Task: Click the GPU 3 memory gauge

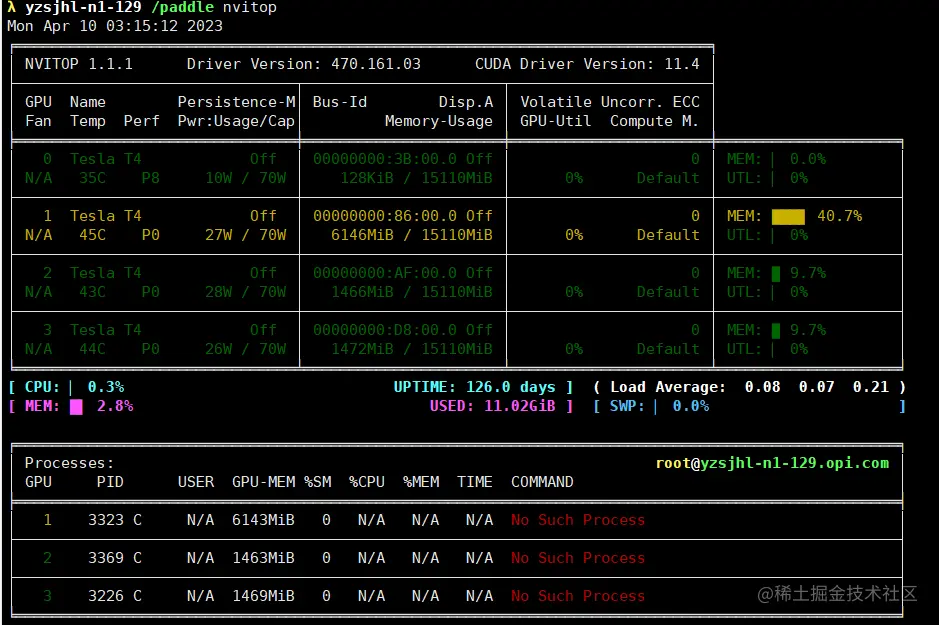Action: (x=775, y=329)
